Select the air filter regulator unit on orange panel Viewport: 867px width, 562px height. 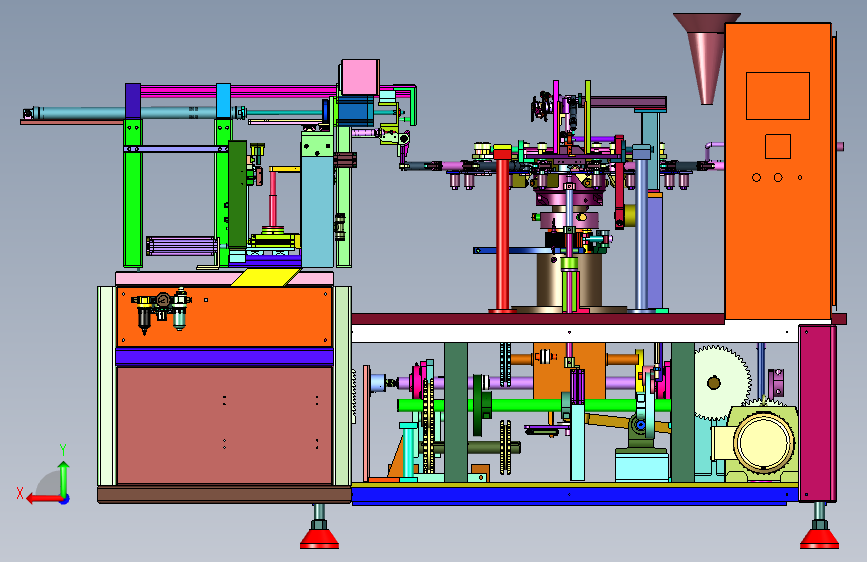(x=161, y=310)
